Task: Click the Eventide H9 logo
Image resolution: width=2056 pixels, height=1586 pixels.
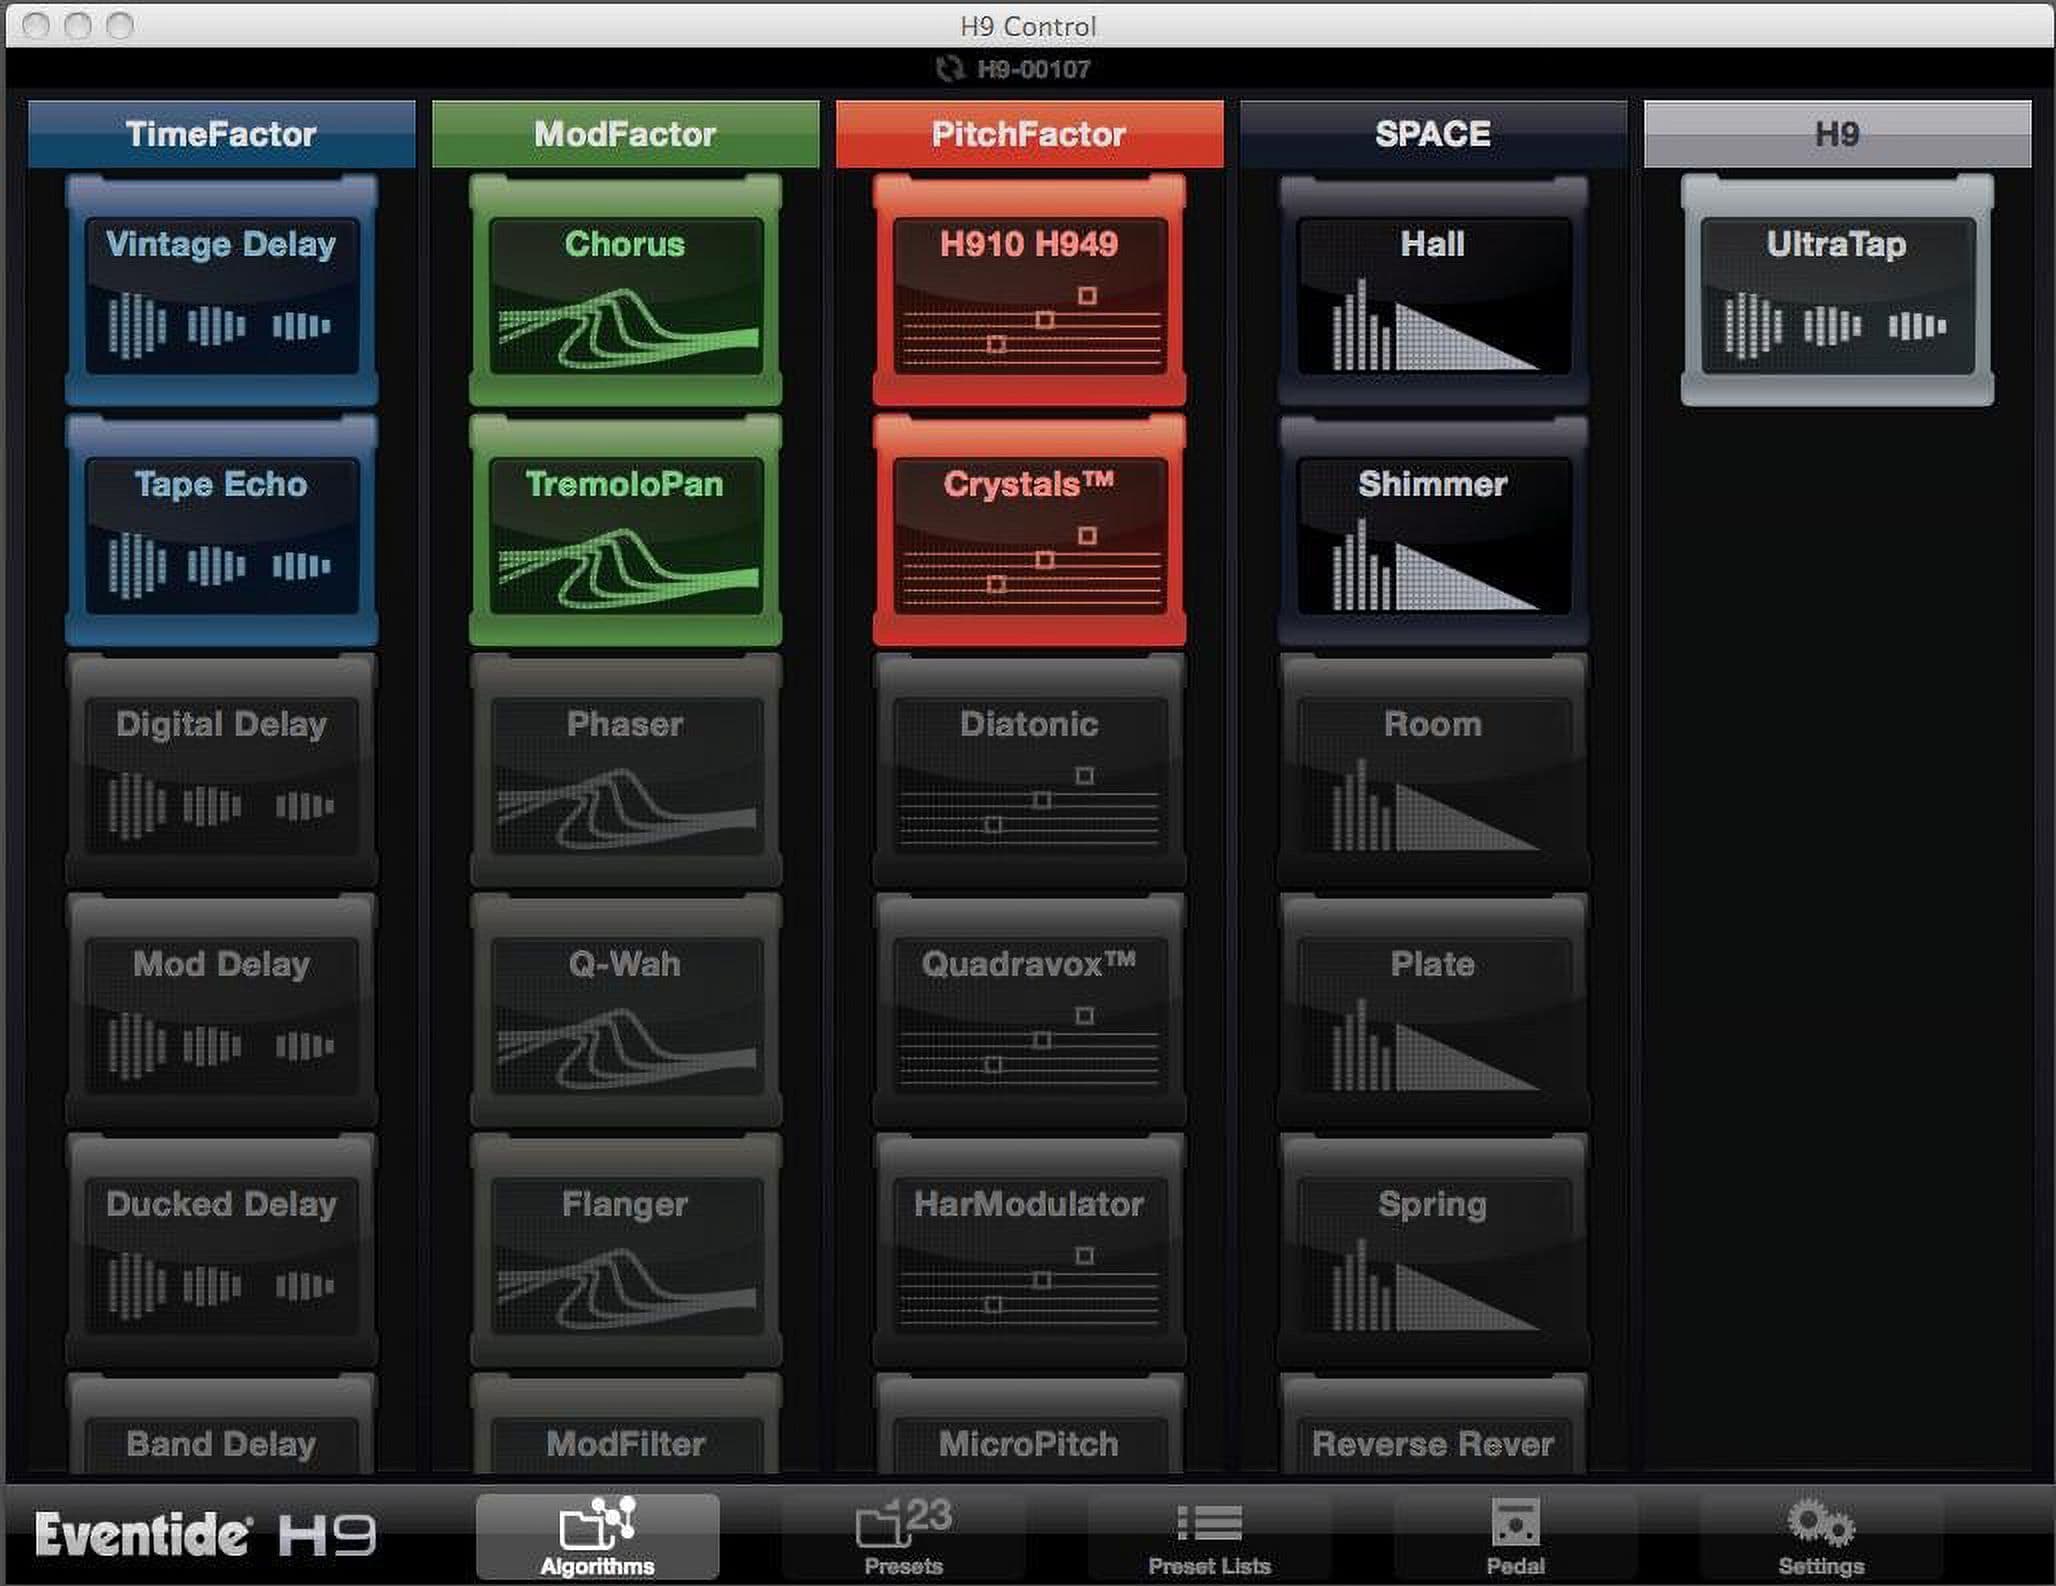Action: 206,1534
